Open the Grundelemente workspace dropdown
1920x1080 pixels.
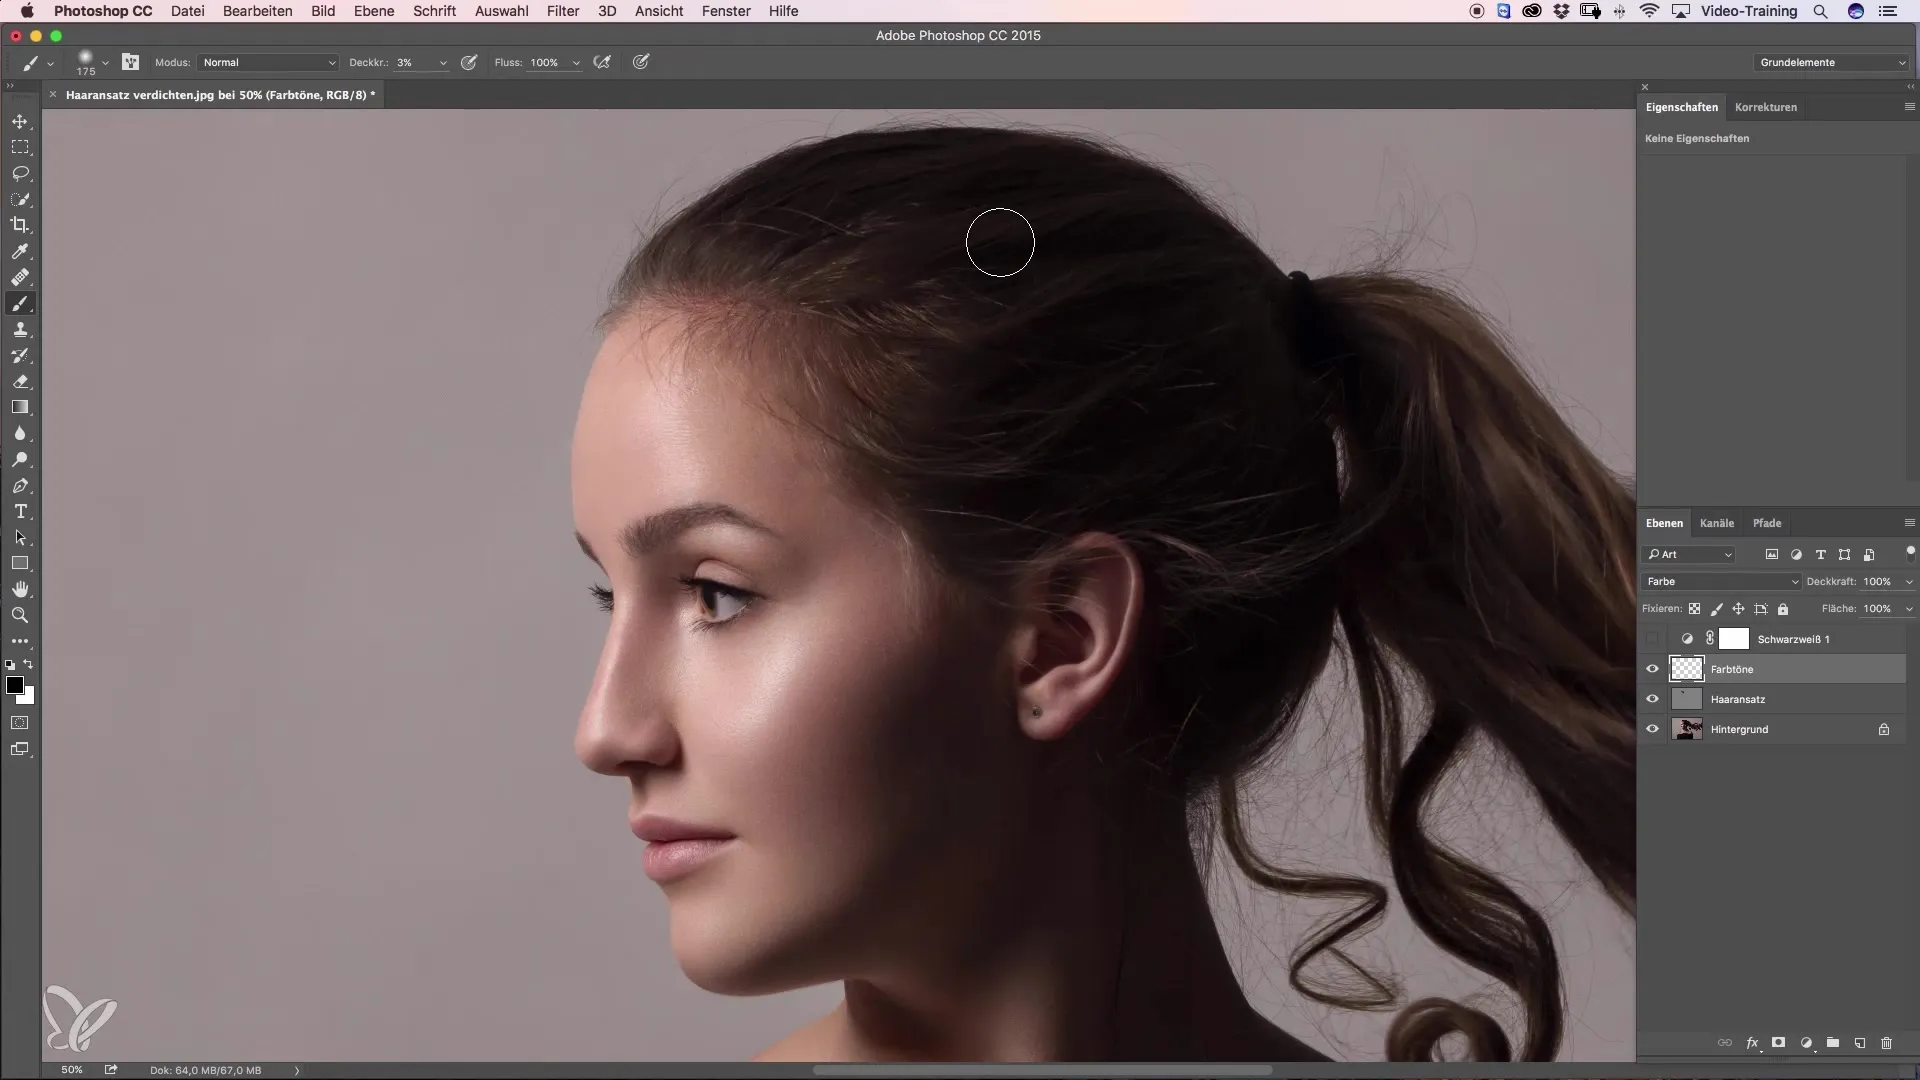coord(1832,62)
